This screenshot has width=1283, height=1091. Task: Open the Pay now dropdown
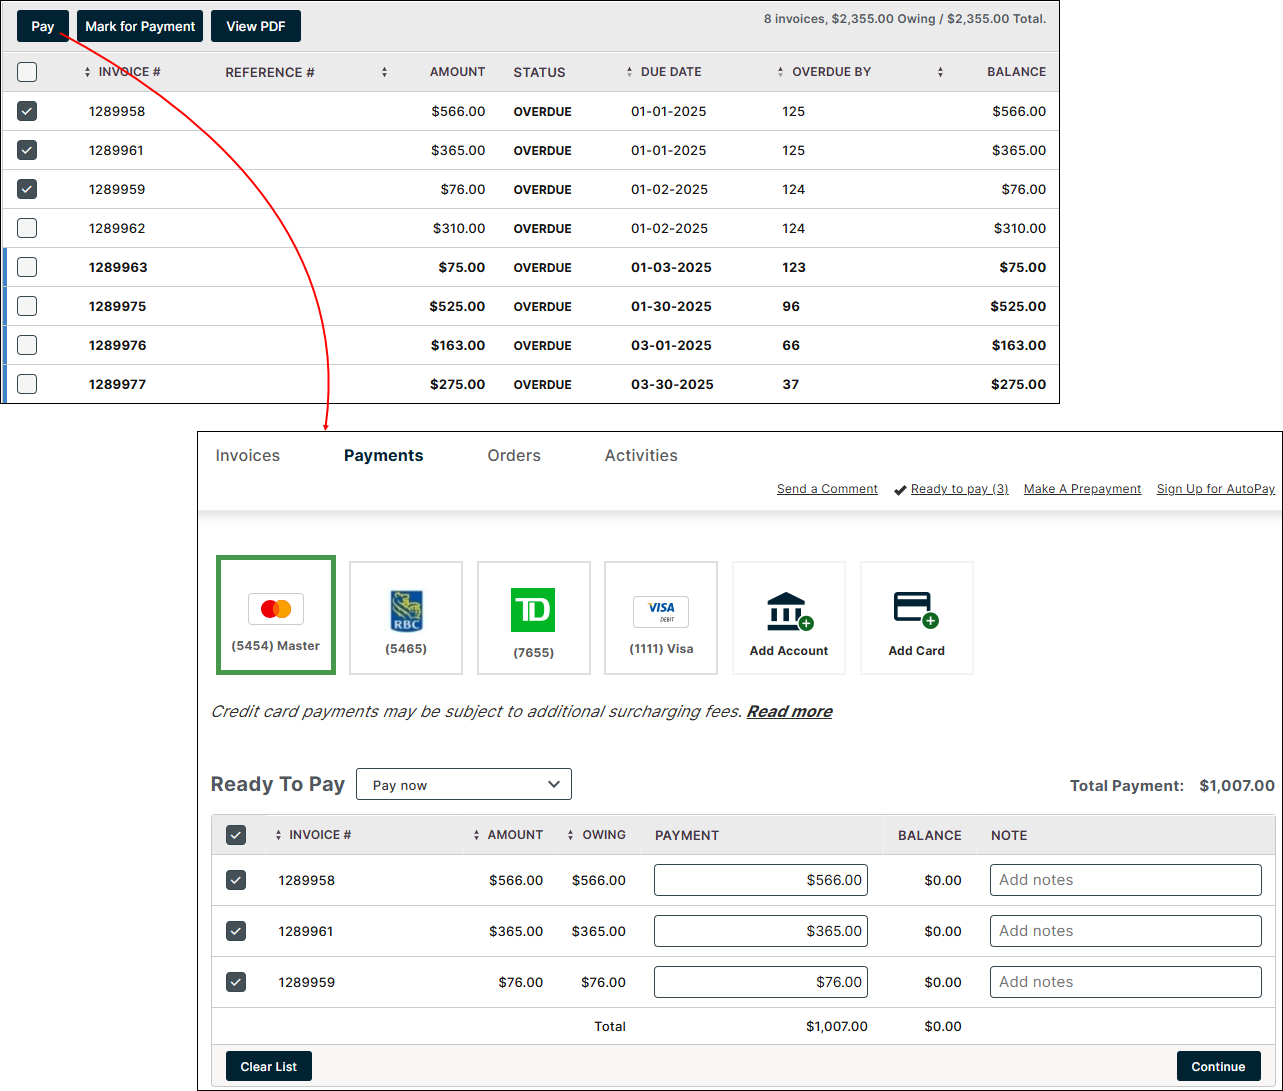[464, 784]
